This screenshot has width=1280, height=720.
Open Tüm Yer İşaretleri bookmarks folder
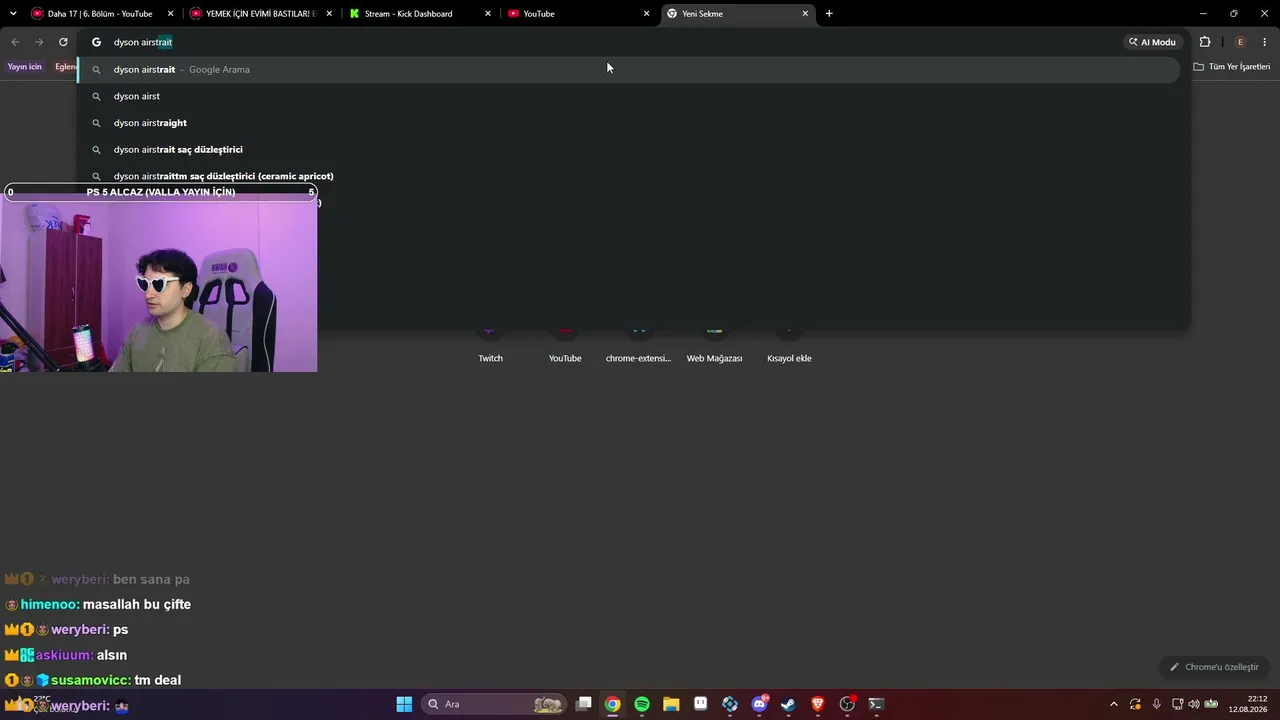[x=1232, y=67]
